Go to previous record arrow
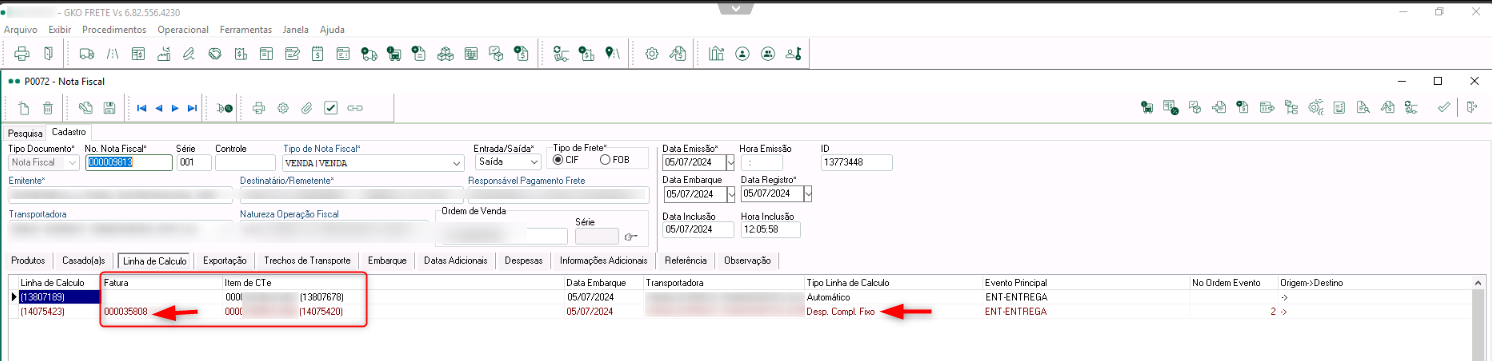 pyautogui.click(x=158, y=107)
